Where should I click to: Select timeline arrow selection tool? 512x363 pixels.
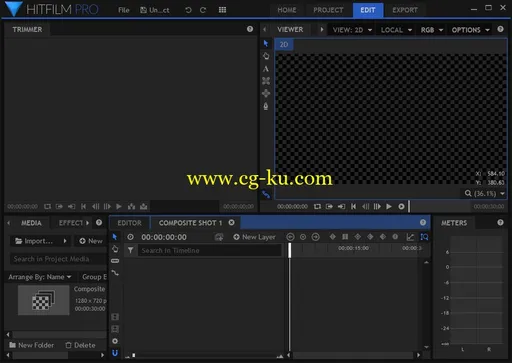115,237
